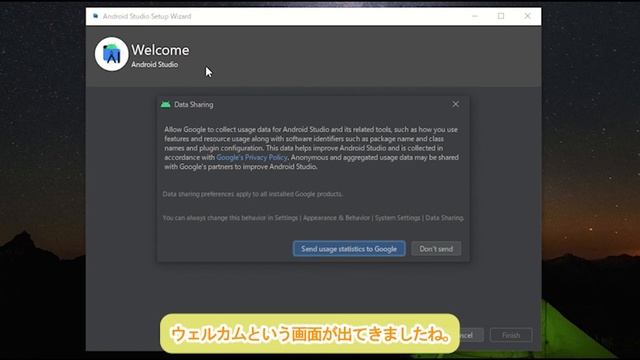Image resolution: width=640 pixels, height=360 pixels.
Task: Click the Finish button in Setup Wizard
Action: point(511,335)
